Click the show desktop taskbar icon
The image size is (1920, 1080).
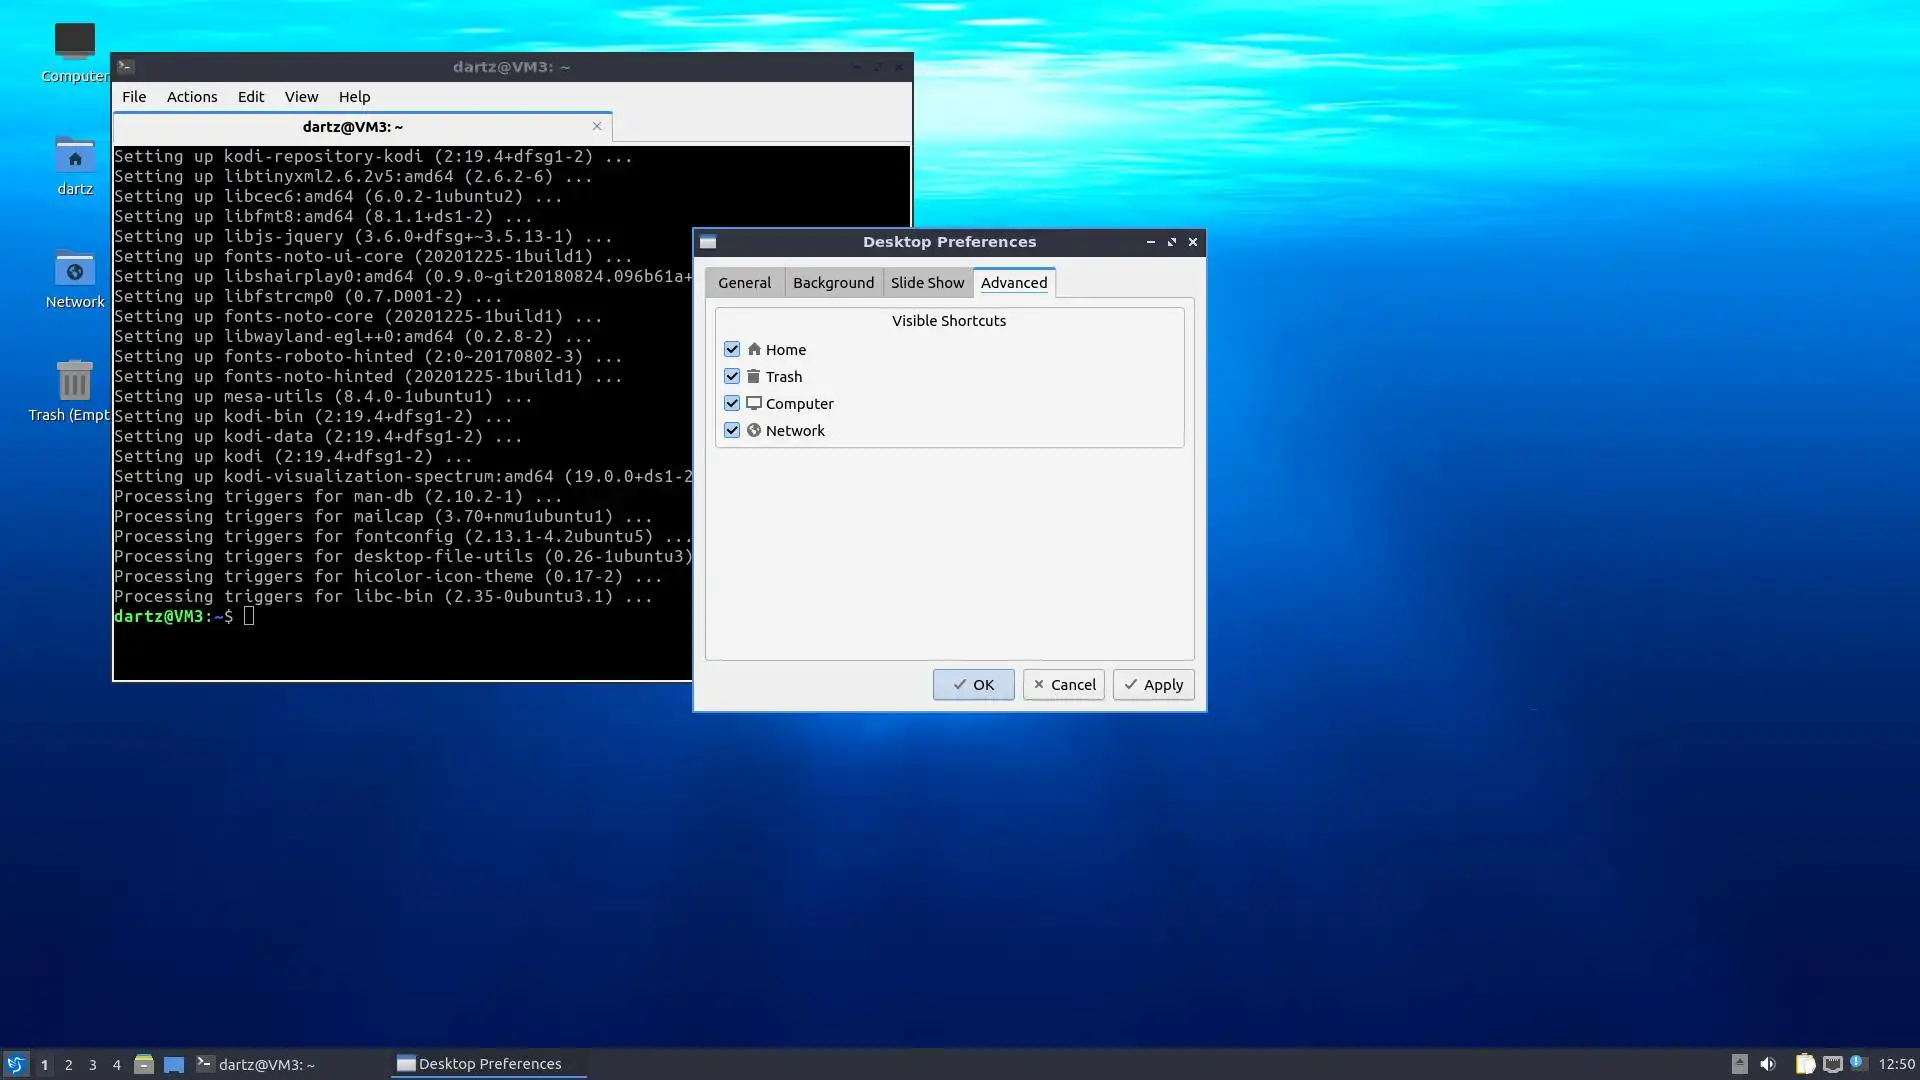174,1064
